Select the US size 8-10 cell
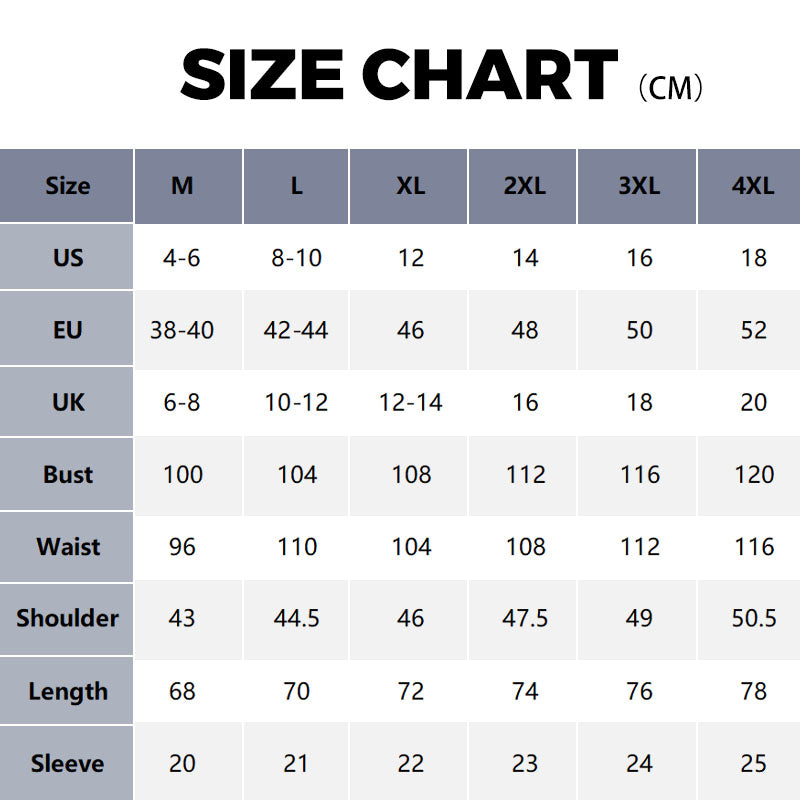Viewport: 800px width, 800px height. coord(296,258)
